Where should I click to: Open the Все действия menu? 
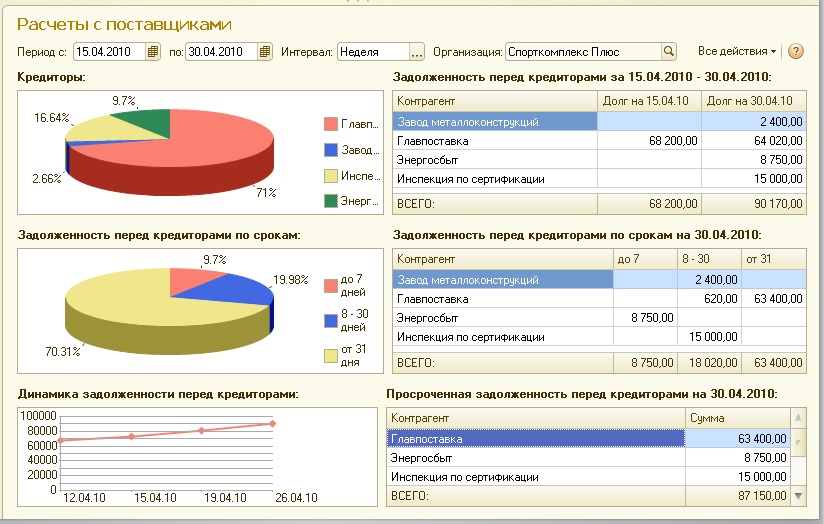[x=736, y=52]
